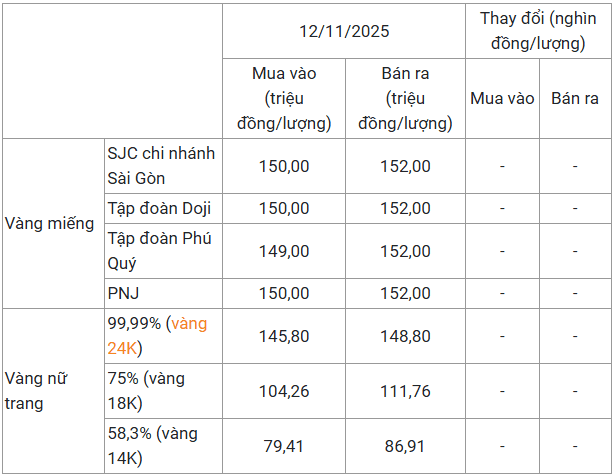The height and width of the screenshot is (476, 614).
Task: Select the "Vàng miếng" category cell
Action: (46, 223)
